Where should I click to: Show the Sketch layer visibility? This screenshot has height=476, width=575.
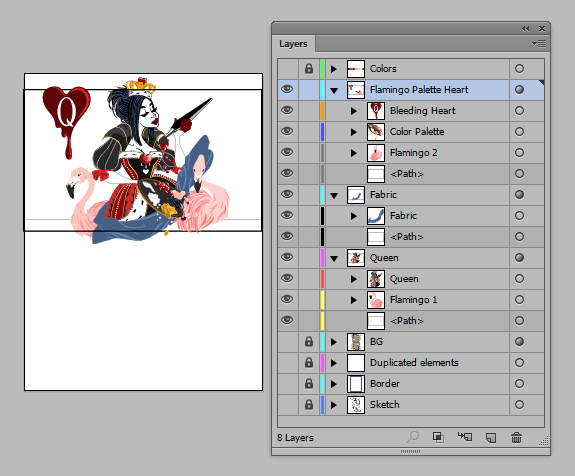(288, 404)
